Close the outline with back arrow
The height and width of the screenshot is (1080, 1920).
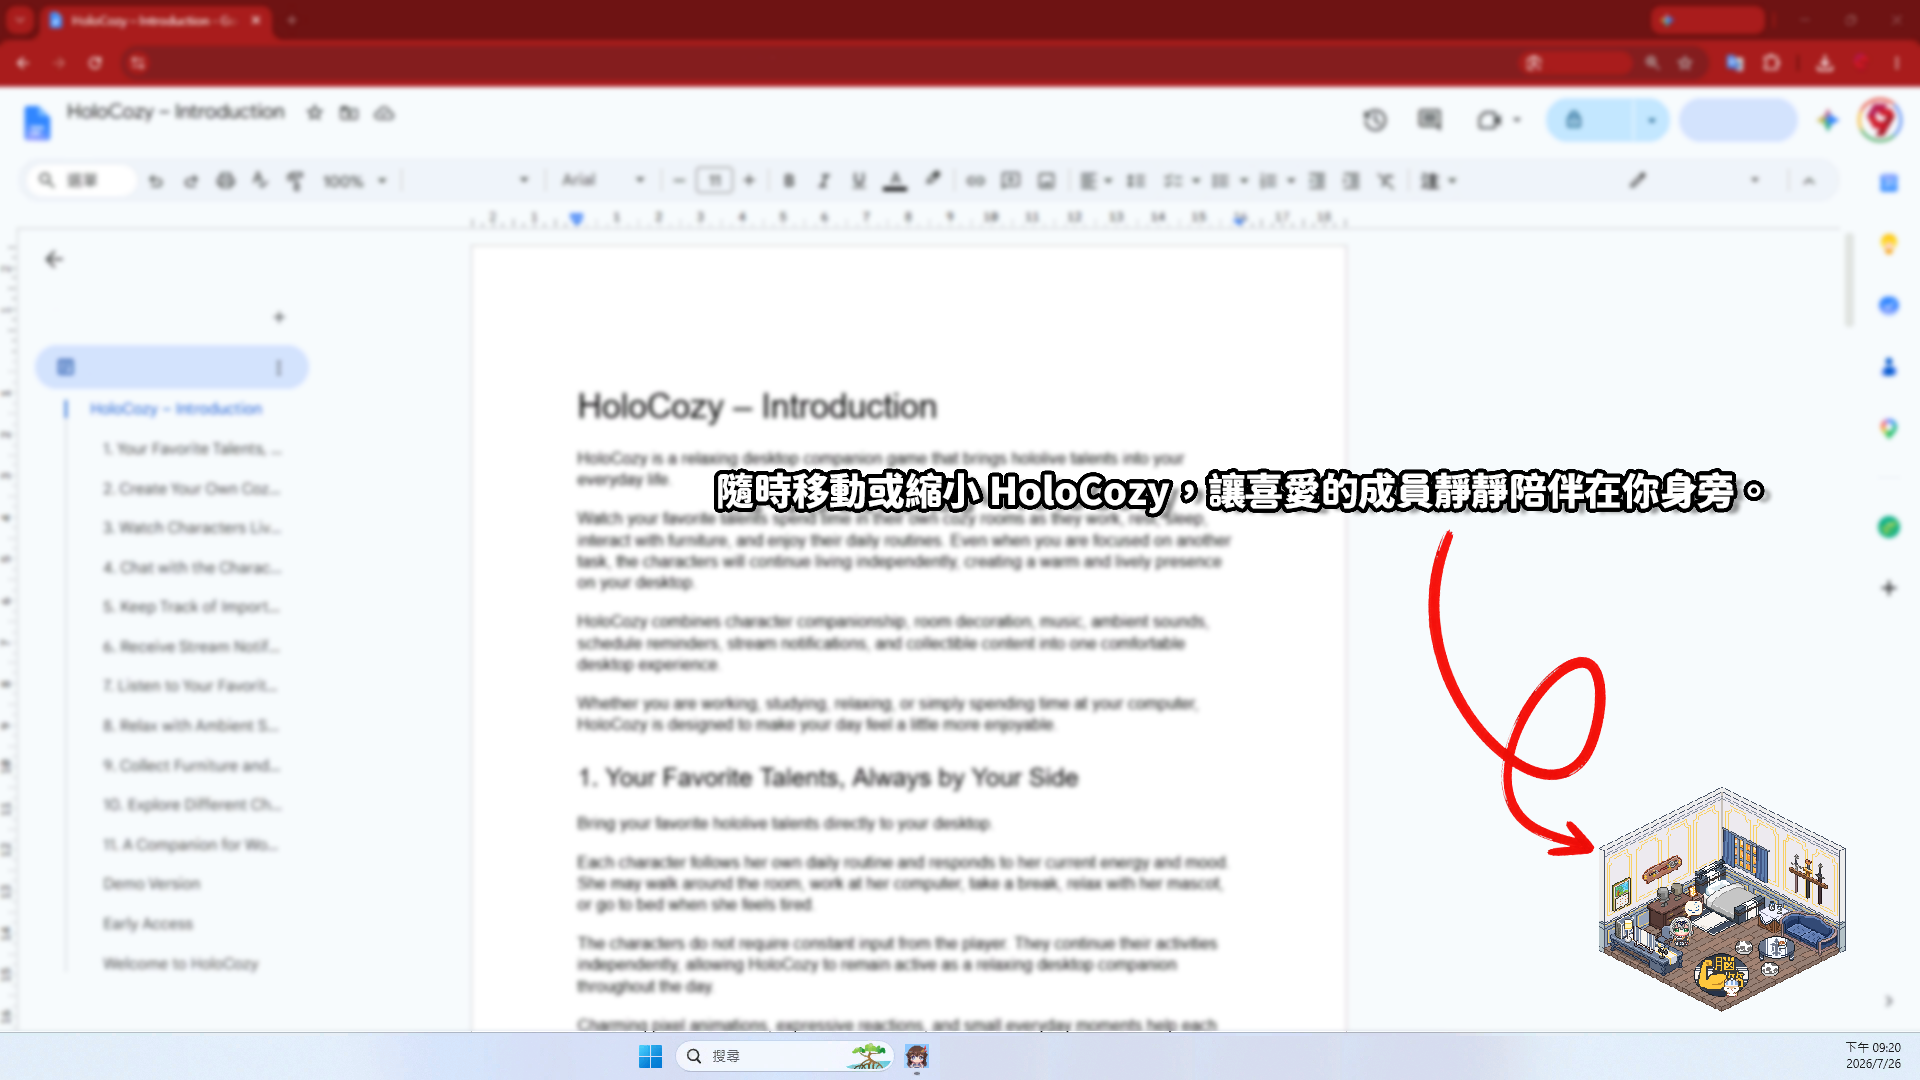click(54, 260)
